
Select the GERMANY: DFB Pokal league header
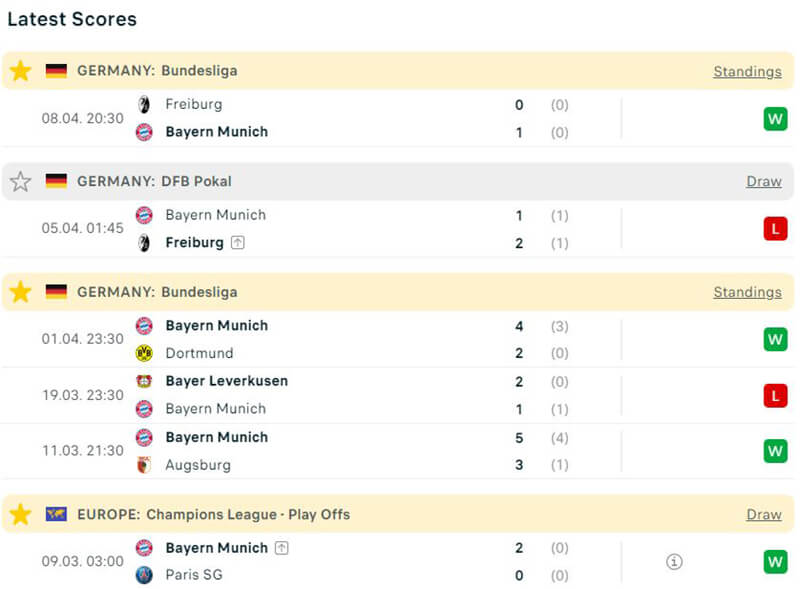click(154, 182)
